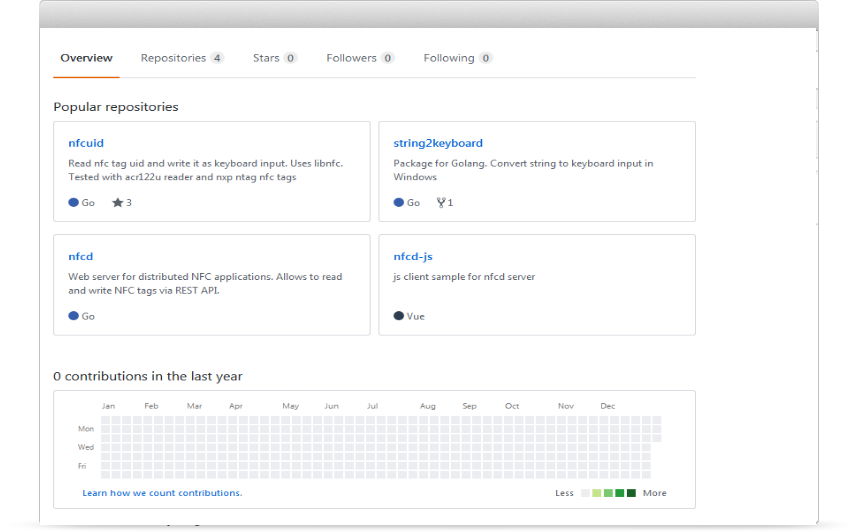Click the first January cell in Mon row

tap(106, 429)
